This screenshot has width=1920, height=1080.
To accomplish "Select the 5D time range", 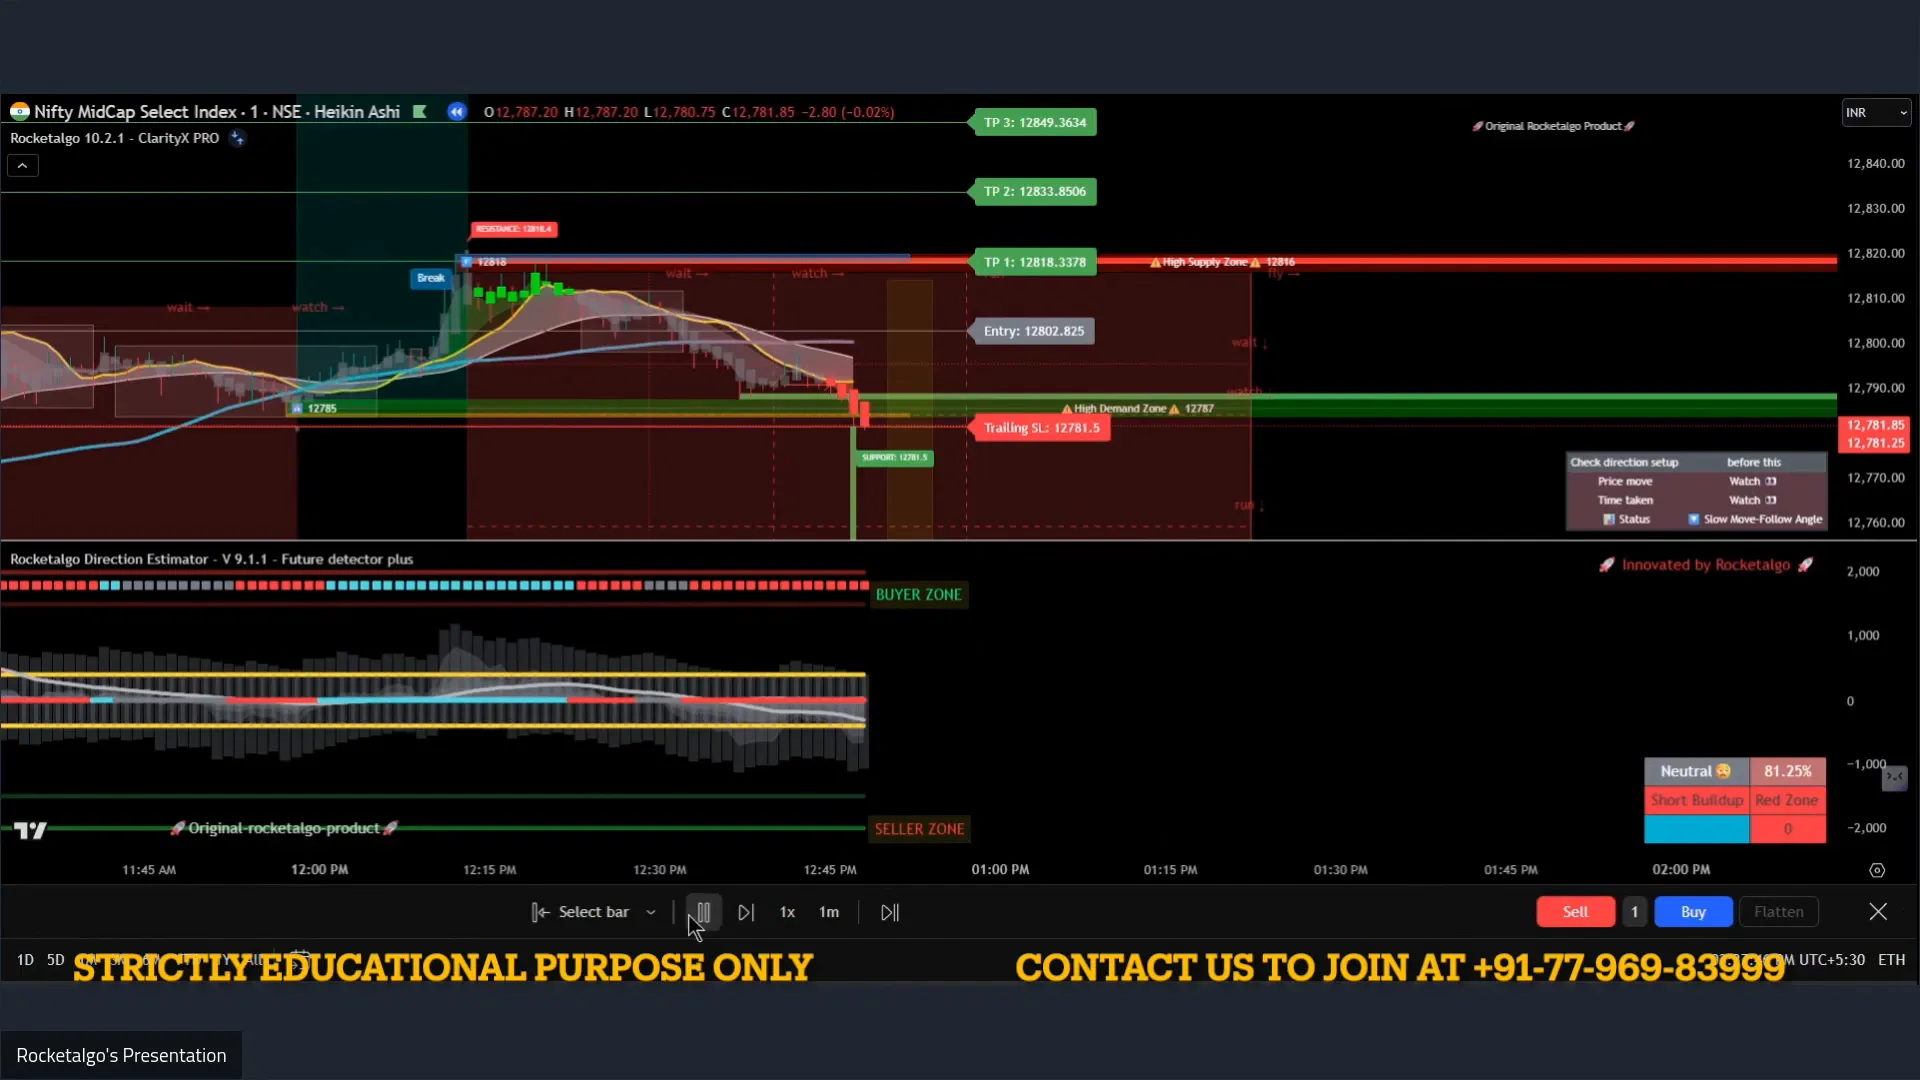I will tap(56, 960).
